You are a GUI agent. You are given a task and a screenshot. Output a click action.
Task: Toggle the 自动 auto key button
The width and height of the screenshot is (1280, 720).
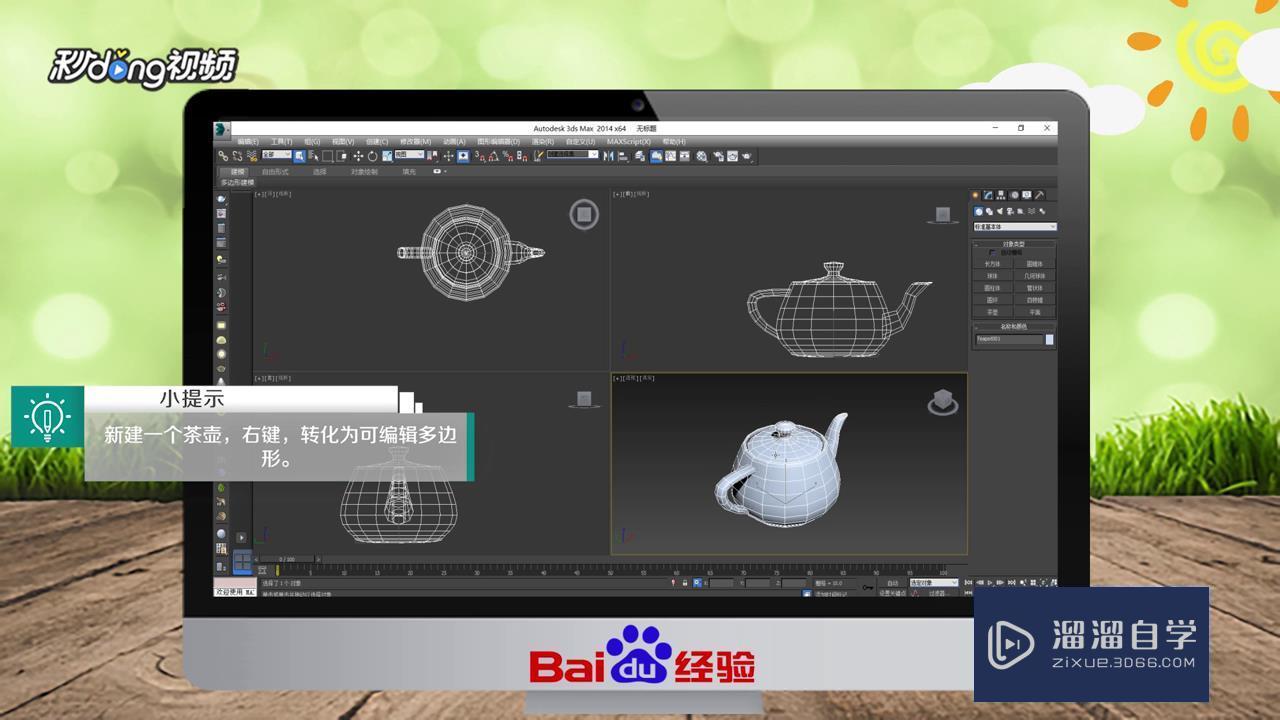click(893, 583)
